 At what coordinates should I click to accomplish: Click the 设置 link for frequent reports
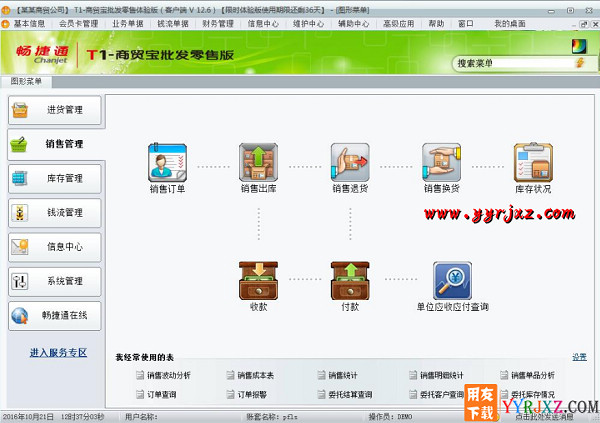579,357
